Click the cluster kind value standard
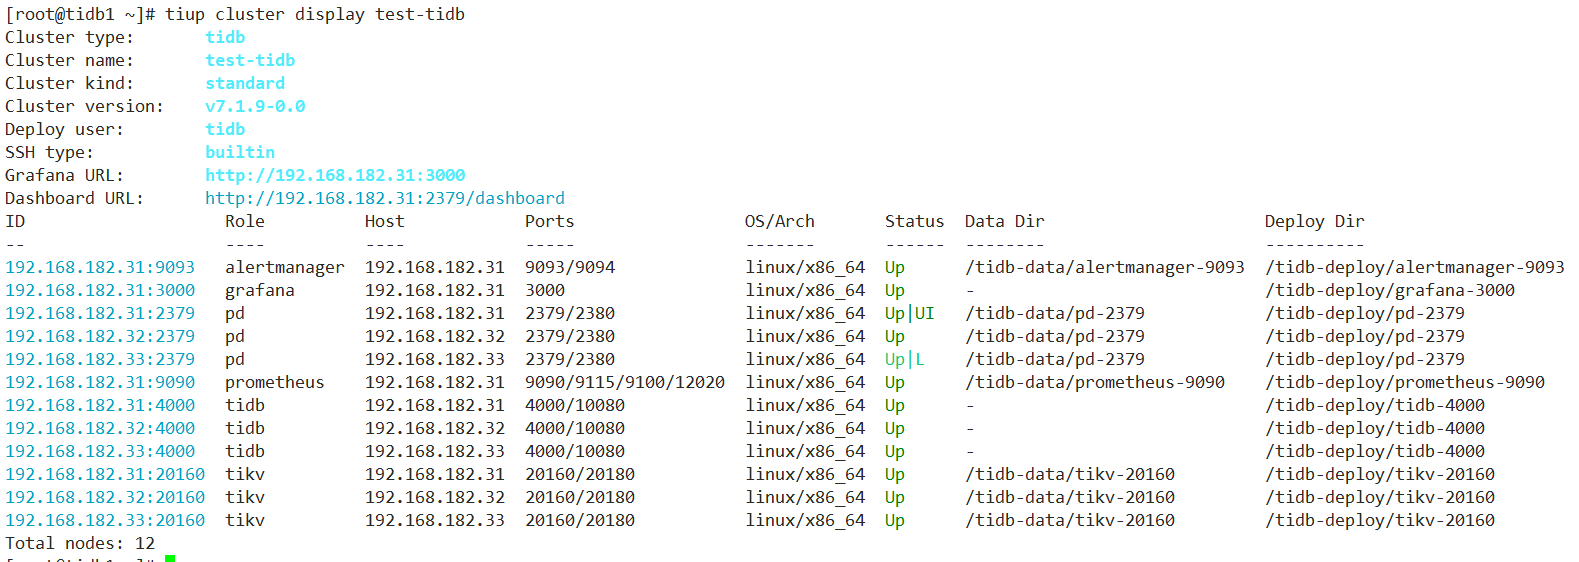 (x=245, y=84)
